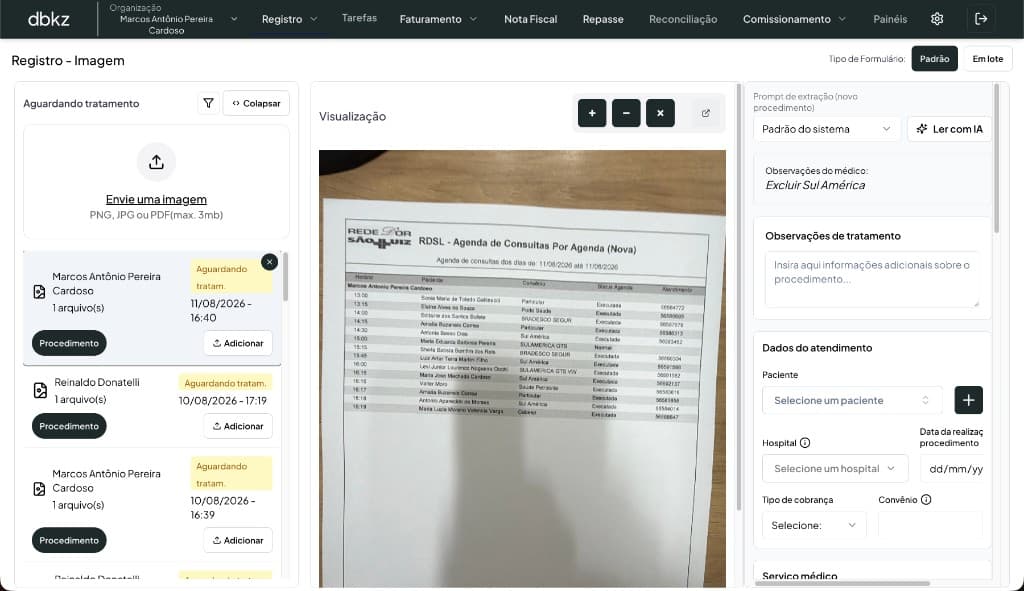1024x591 pixels.
Task: Click the scanned agenda document image
Action: pos(522,368)
